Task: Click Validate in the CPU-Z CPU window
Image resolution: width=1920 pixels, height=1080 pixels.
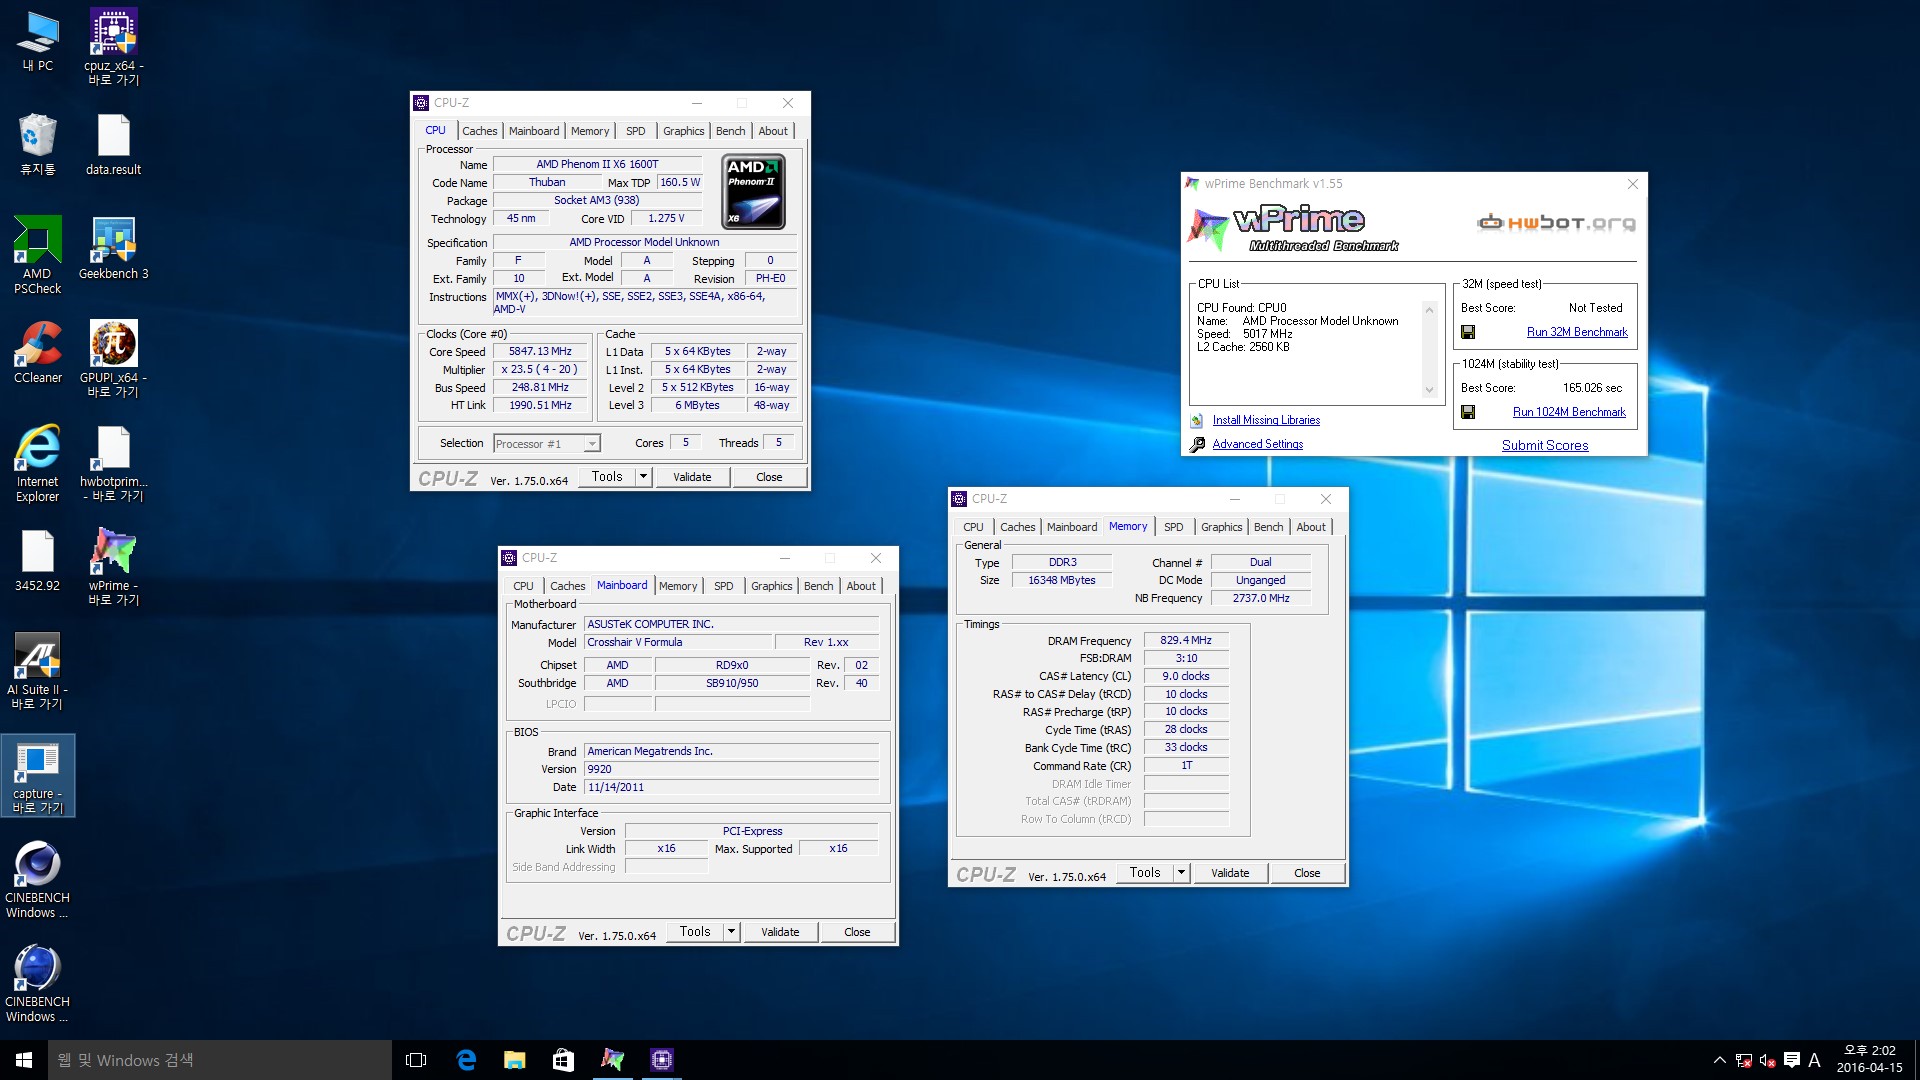Action: tap(692, 477)
